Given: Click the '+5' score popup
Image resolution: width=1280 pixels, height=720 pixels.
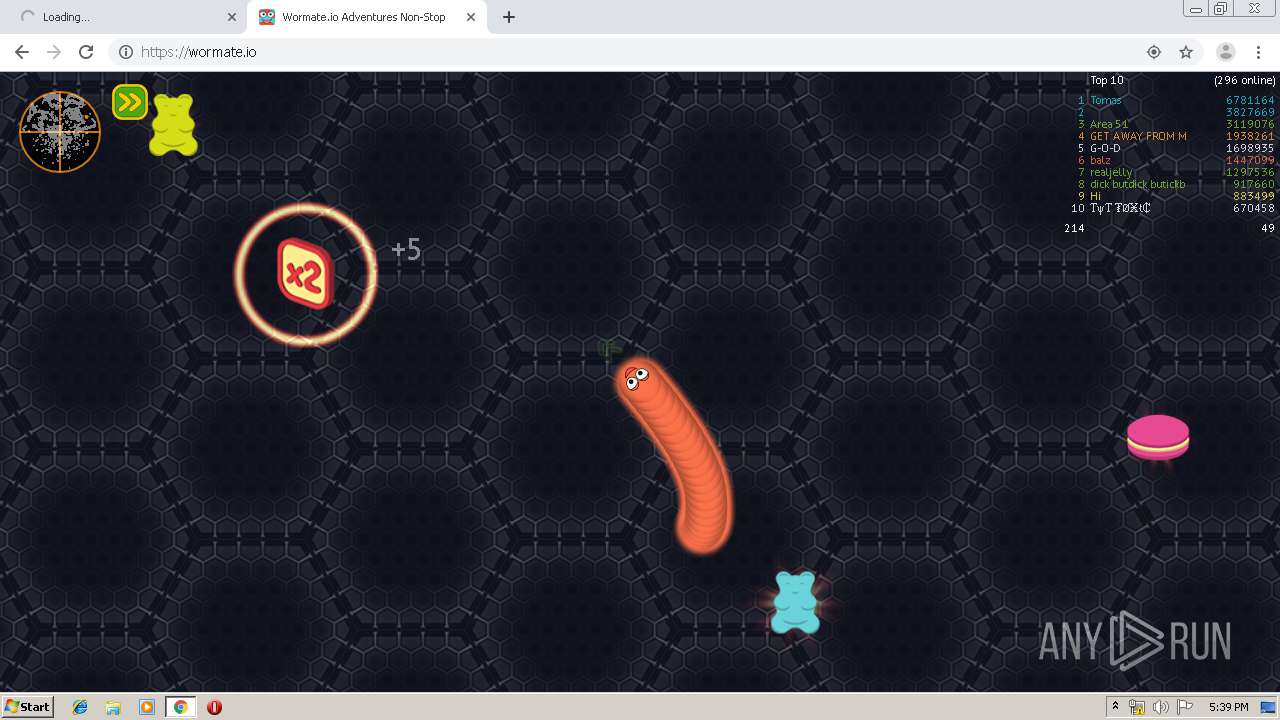Looking at the screenshot, I should 406,249.
